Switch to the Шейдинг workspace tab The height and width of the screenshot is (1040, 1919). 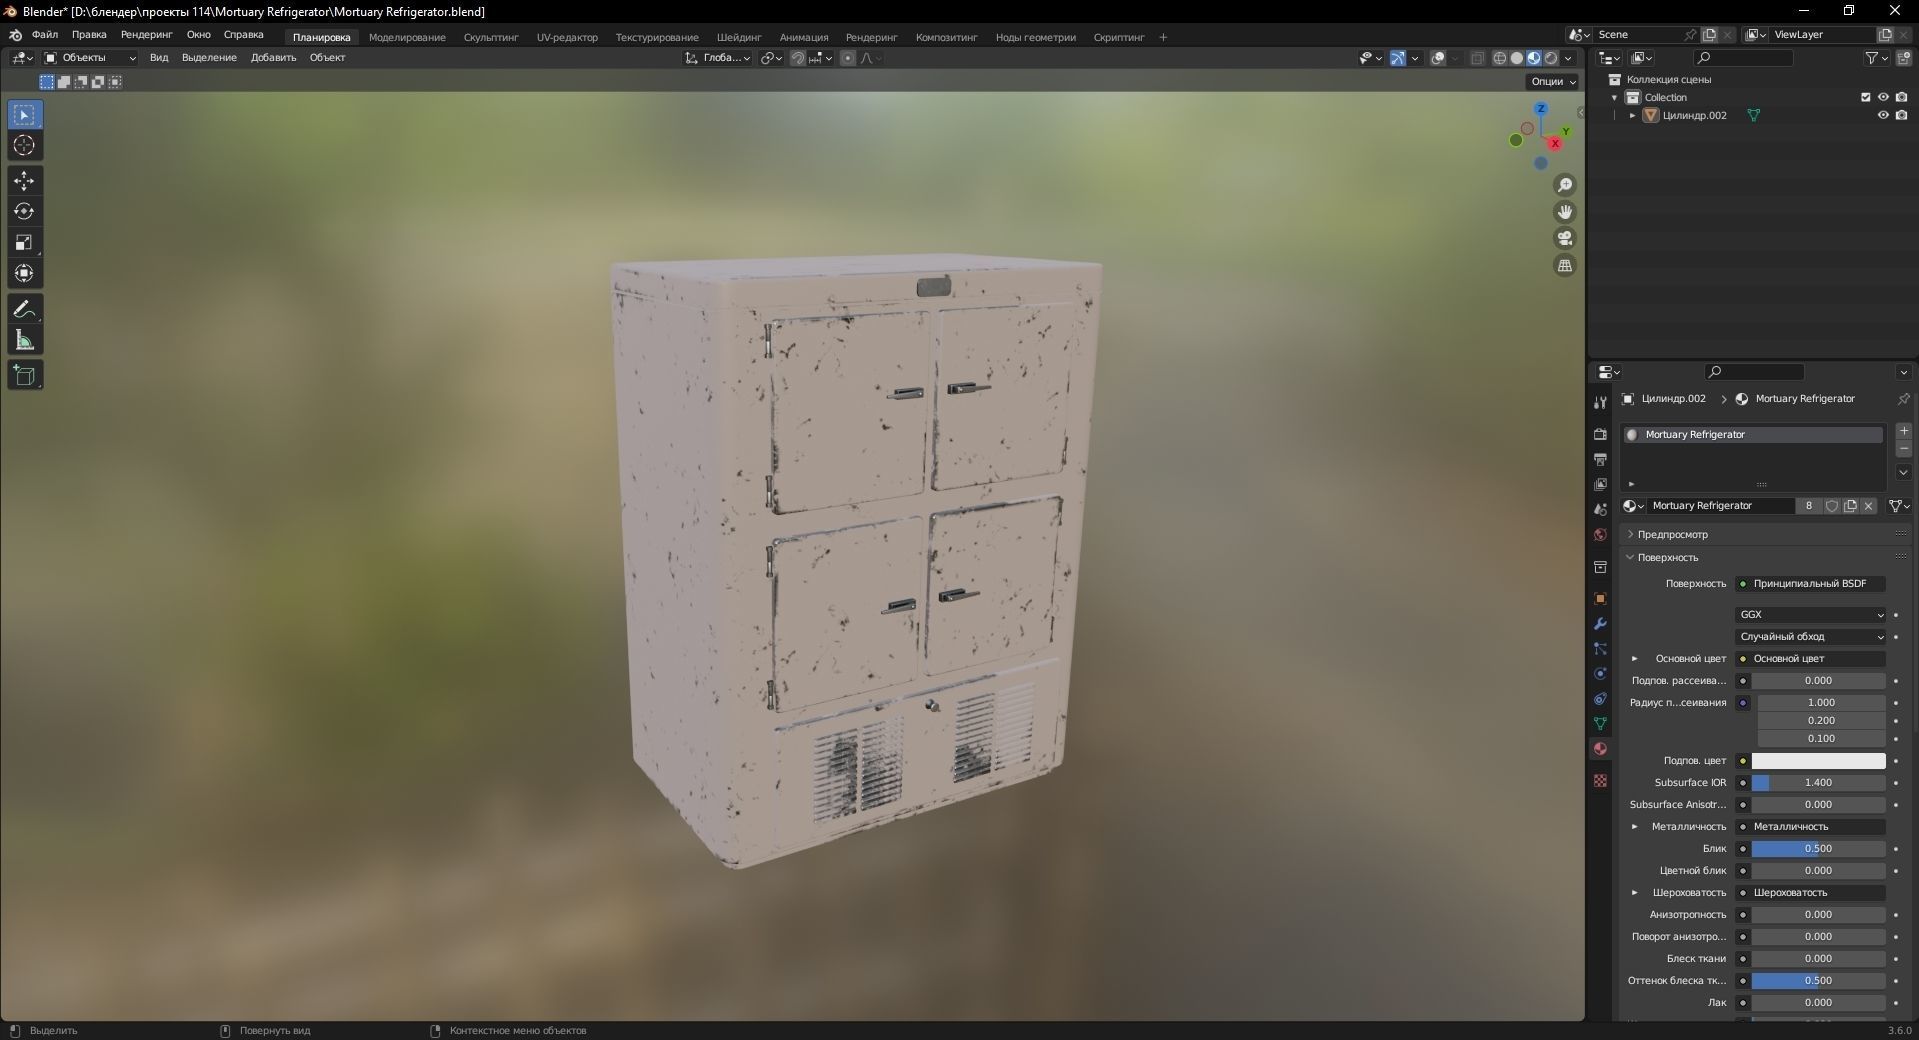click(x=739, y=37)
